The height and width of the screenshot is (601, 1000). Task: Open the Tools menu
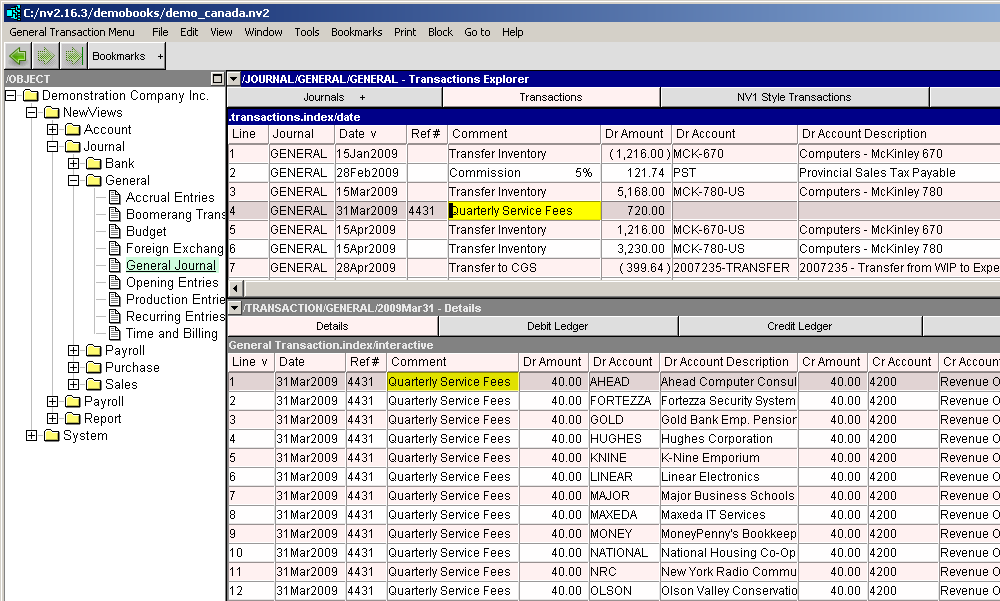pos(306,32)
